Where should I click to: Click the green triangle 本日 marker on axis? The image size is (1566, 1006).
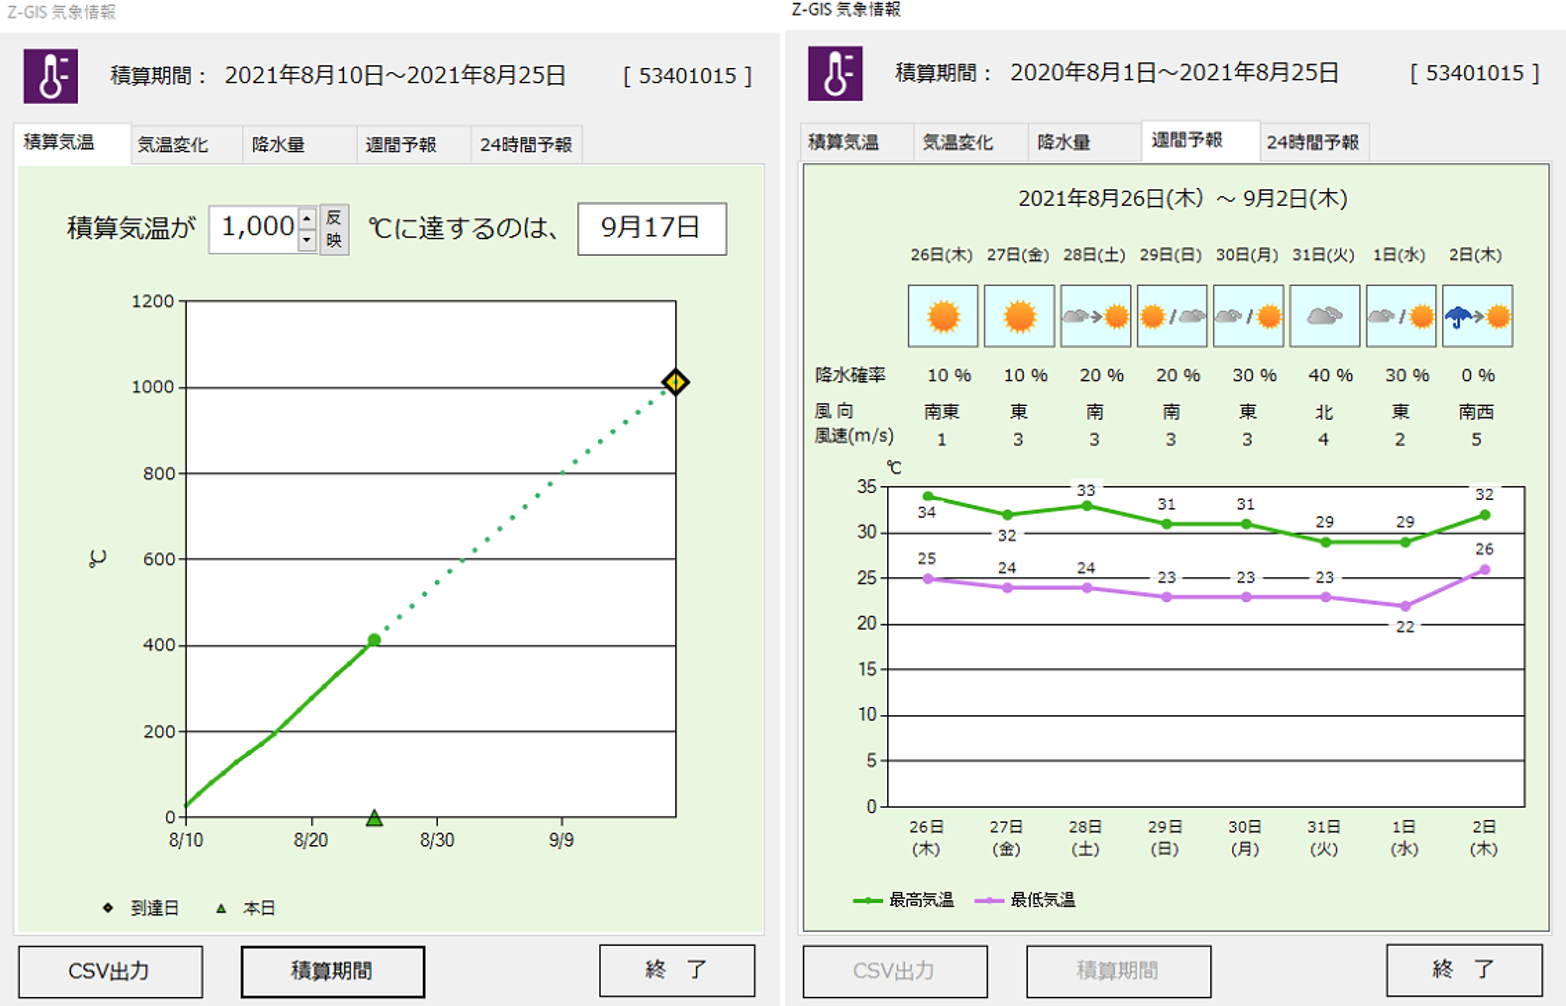[374, 818]
